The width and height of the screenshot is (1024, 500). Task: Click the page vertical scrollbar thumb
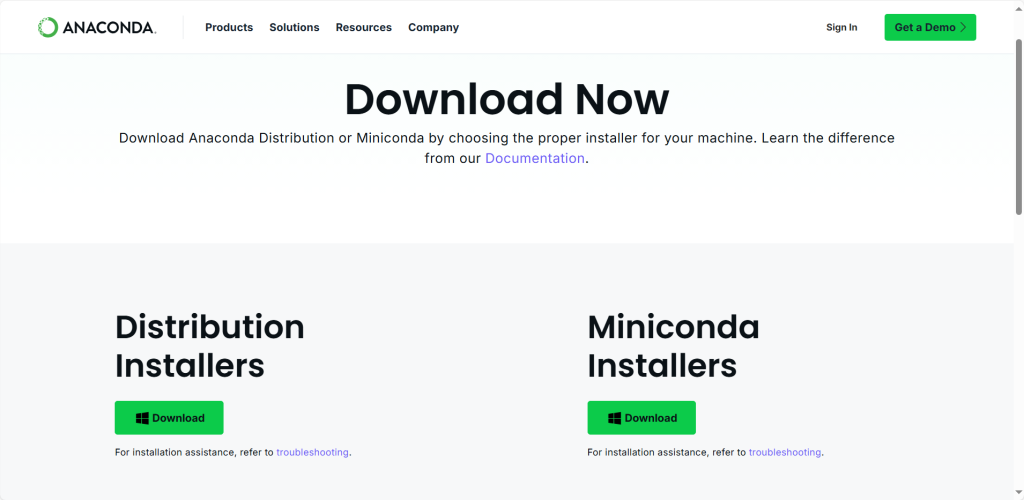coord(1018,127)
